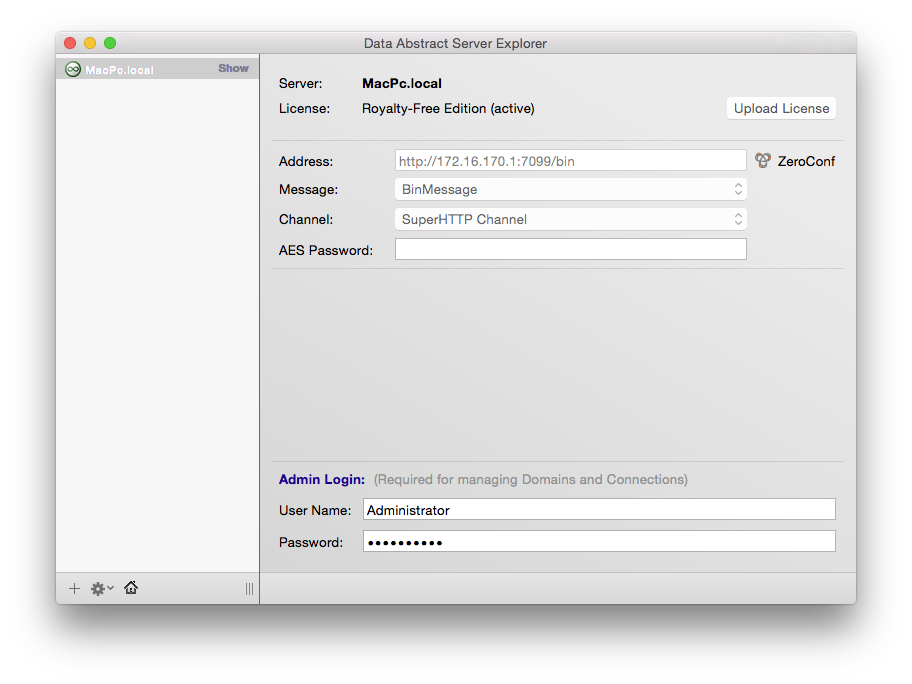
Task: Click Show next to MacPc.local
Action: [x=233, y=69]
